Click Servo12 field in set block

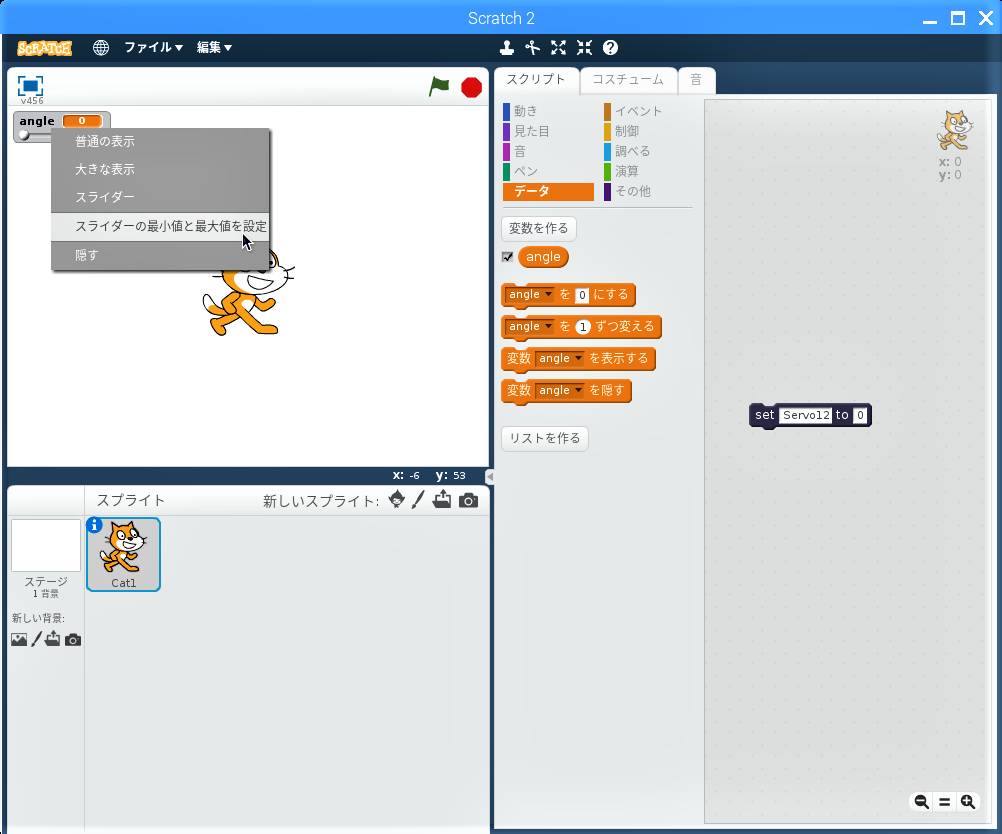(x=805, y=415)
